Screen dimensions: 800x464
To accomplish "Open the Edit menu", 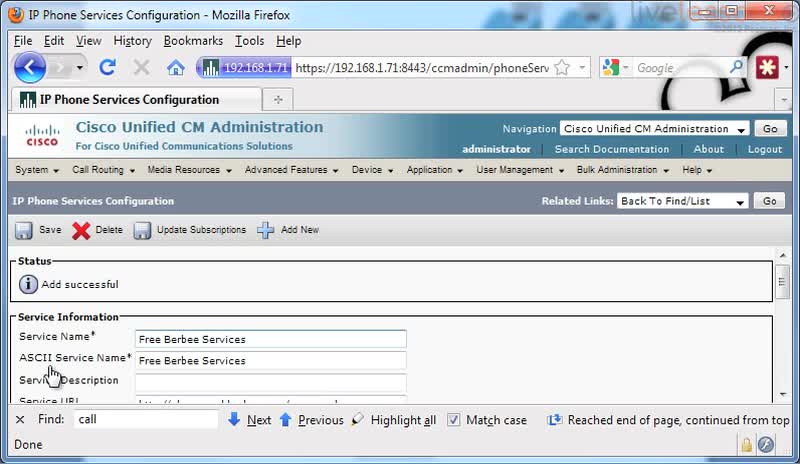I will click(x=54, y=41).
